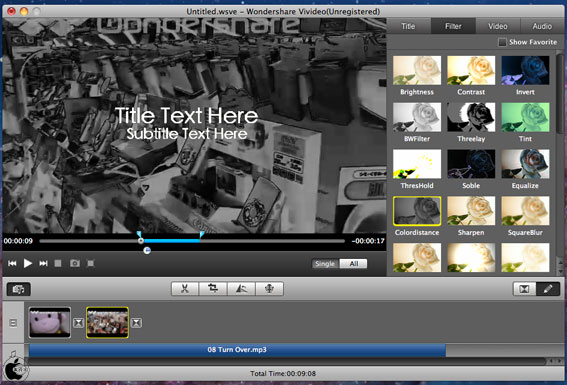Click the round marker below the progress bar
The width and height of the screenshot is (567, 385).
(147, 250)
